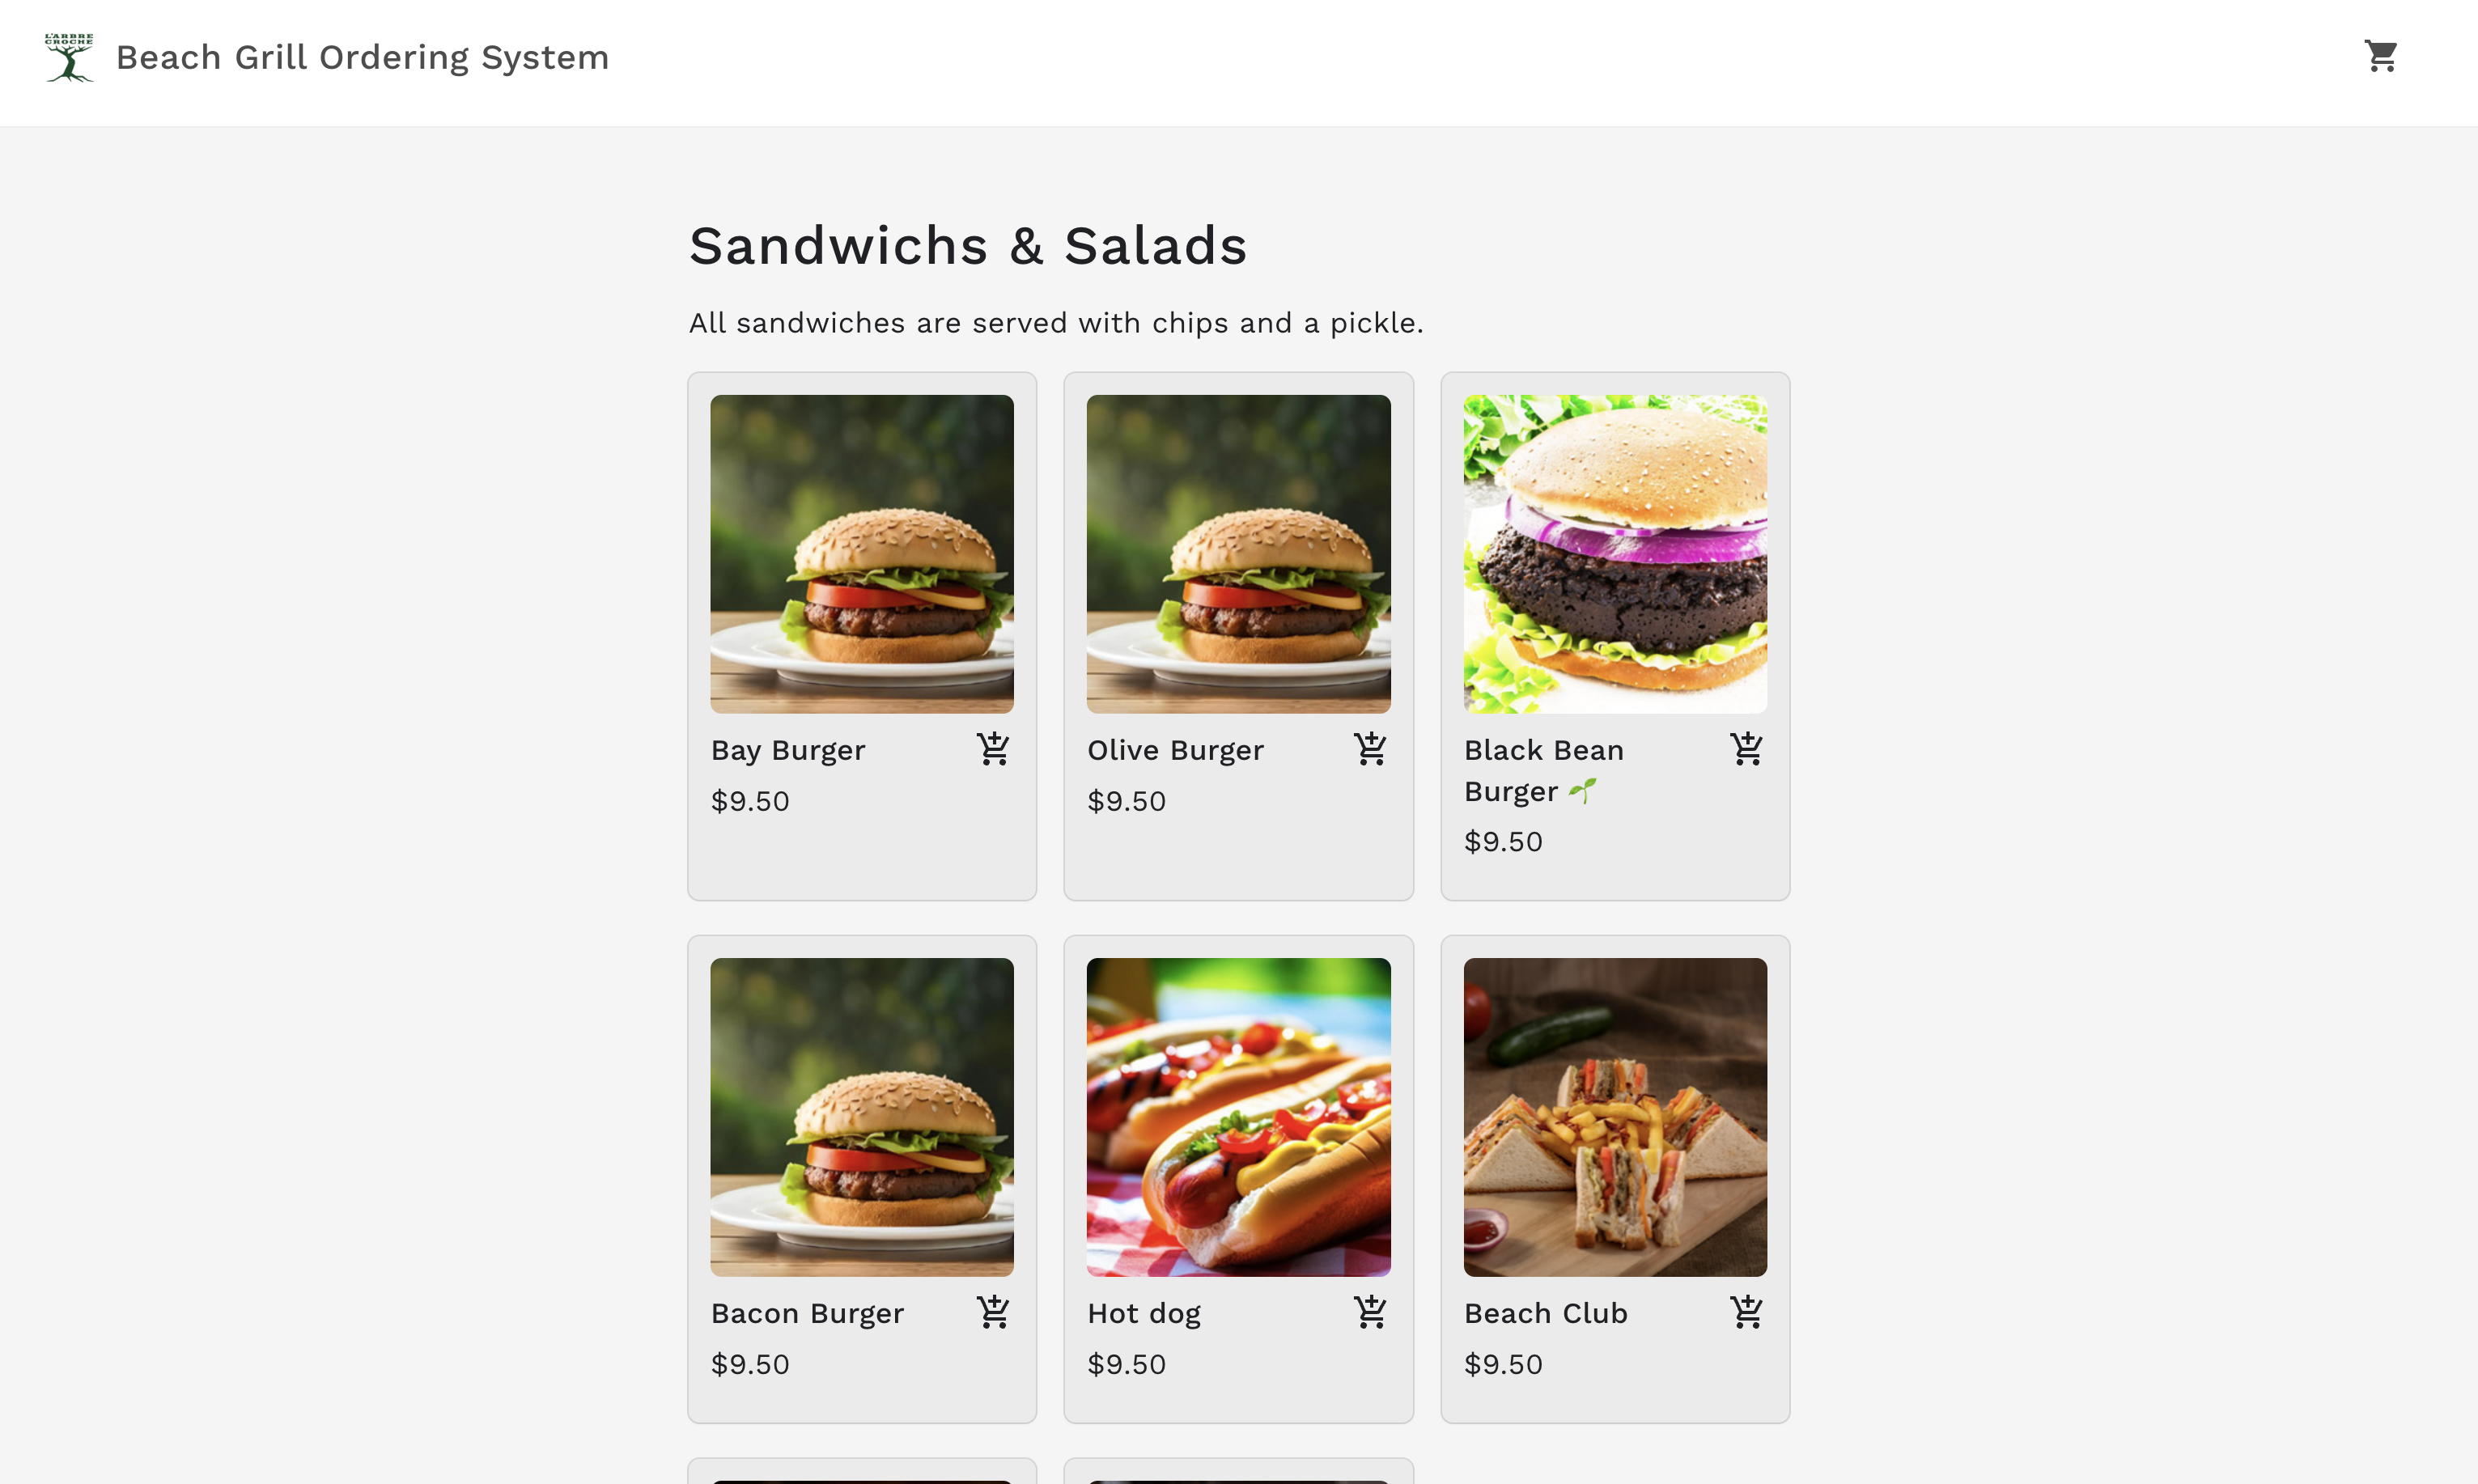Select the Olive Burger photo
Screen dimensions: 2478x1484
pyautogui.click(x=1238, y=553)
